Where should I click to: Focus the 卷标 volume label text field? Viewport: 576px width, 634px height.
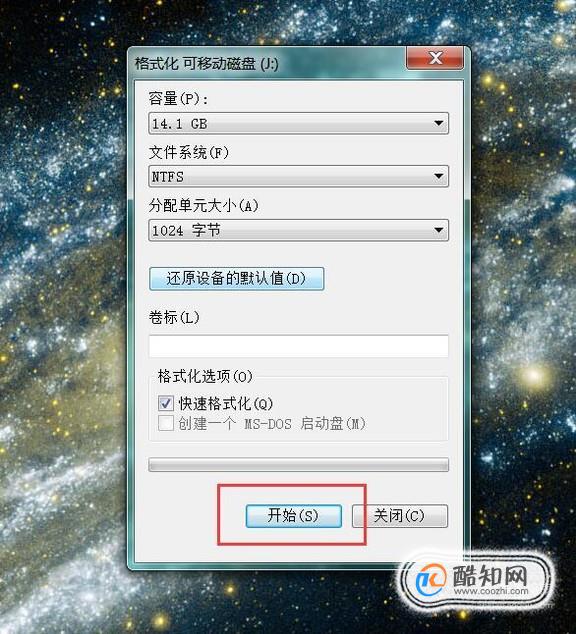point(298,346)
